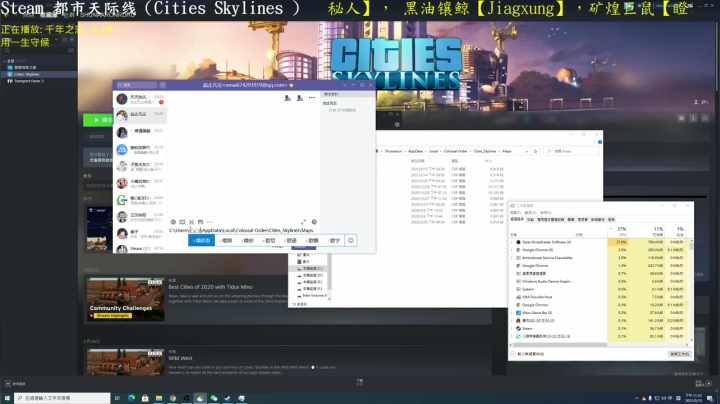Open Chrome from the taskbar

[x=173, y=398]
